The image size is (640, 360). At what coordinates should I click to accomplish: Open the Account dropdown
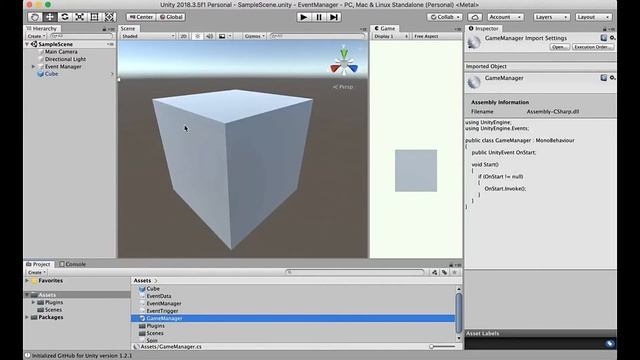point(505,17)
